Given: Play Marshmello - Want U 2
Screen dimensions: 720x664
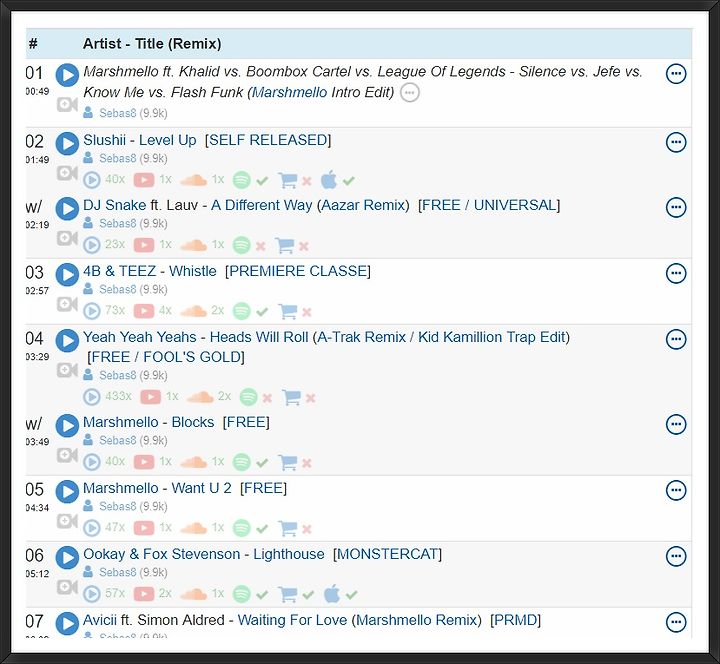Looking at the screenshot, I should 67,492.
